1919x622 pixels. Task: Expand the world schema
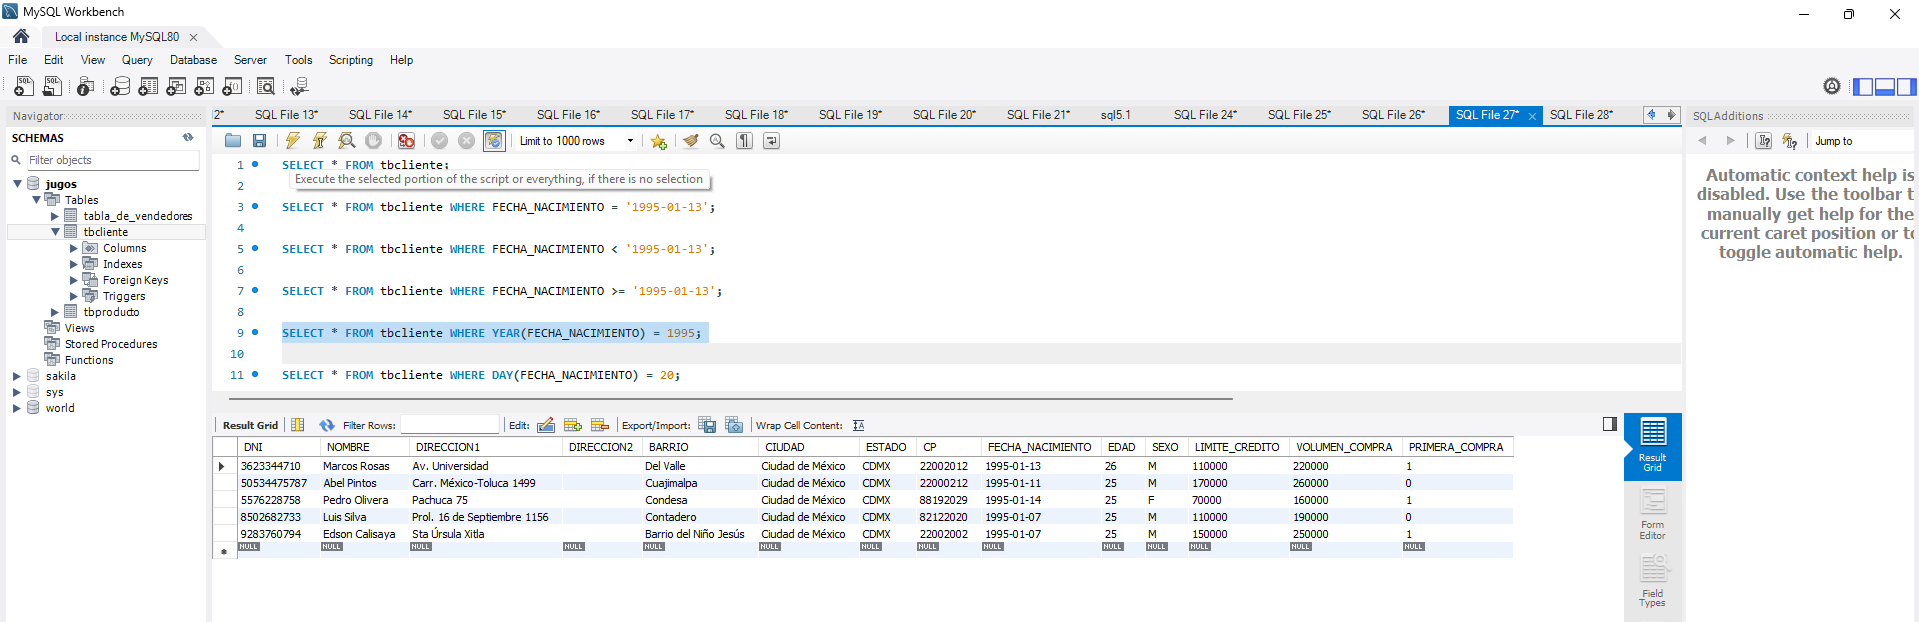coord(17,408)
